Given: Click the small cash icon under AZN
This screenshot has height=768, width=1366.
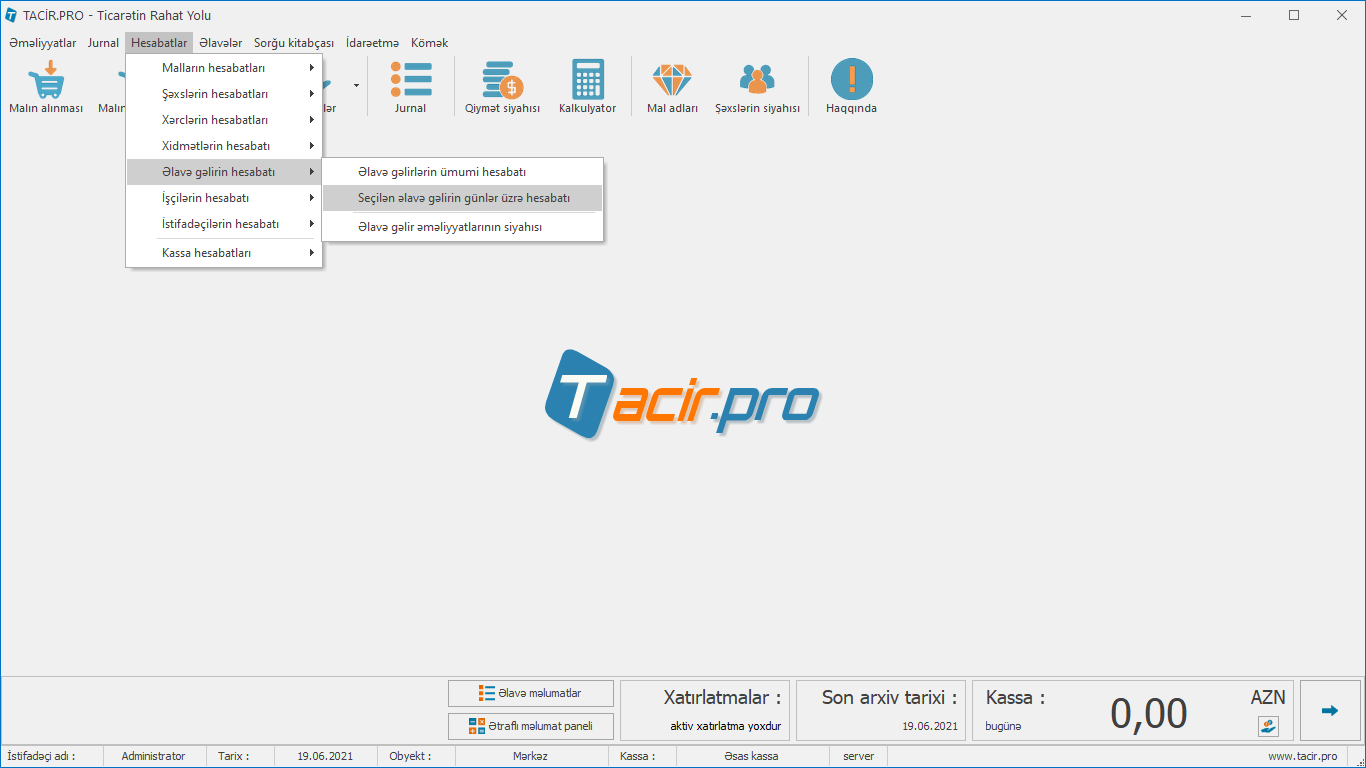Looking at the screenshot, I should (1268, 726).
